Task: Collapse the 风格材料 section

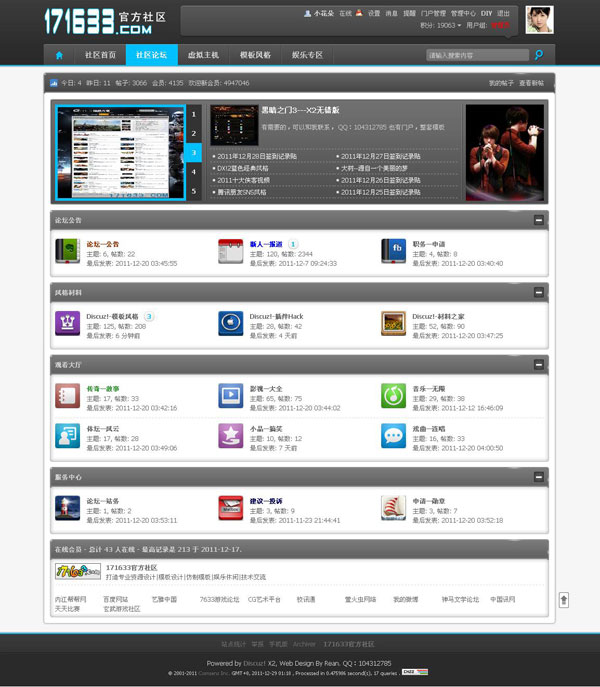Action: click(x=539, y=292)
